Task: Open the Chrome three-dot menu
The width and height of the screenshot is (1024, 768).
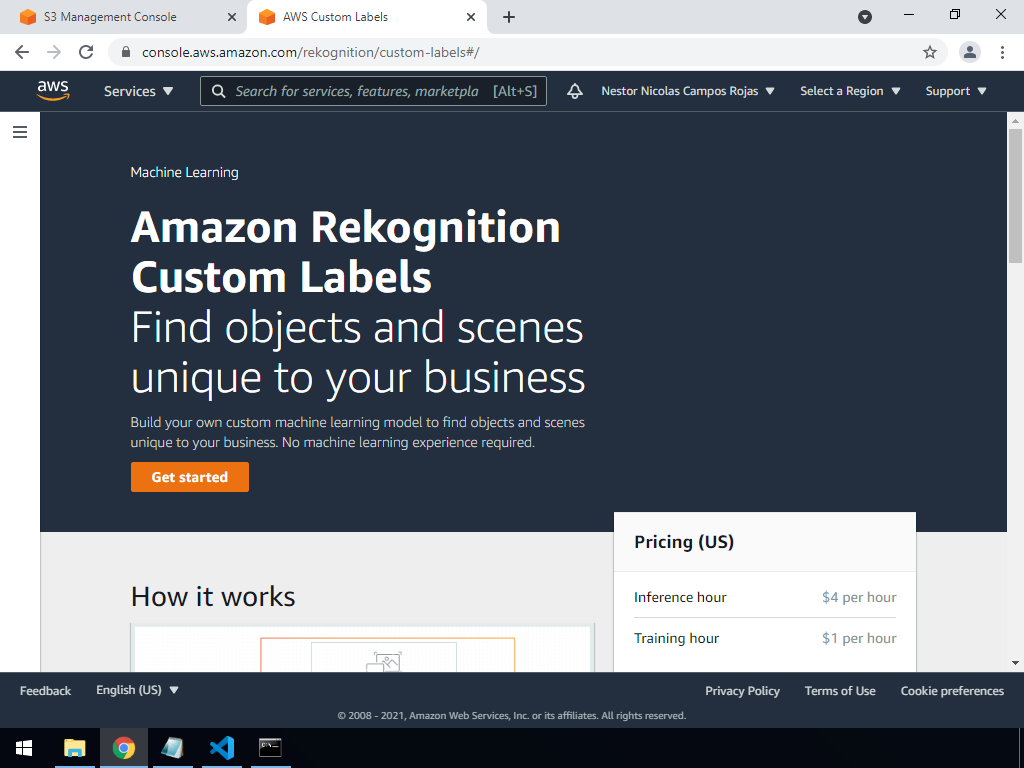Action: [1002, 52]
